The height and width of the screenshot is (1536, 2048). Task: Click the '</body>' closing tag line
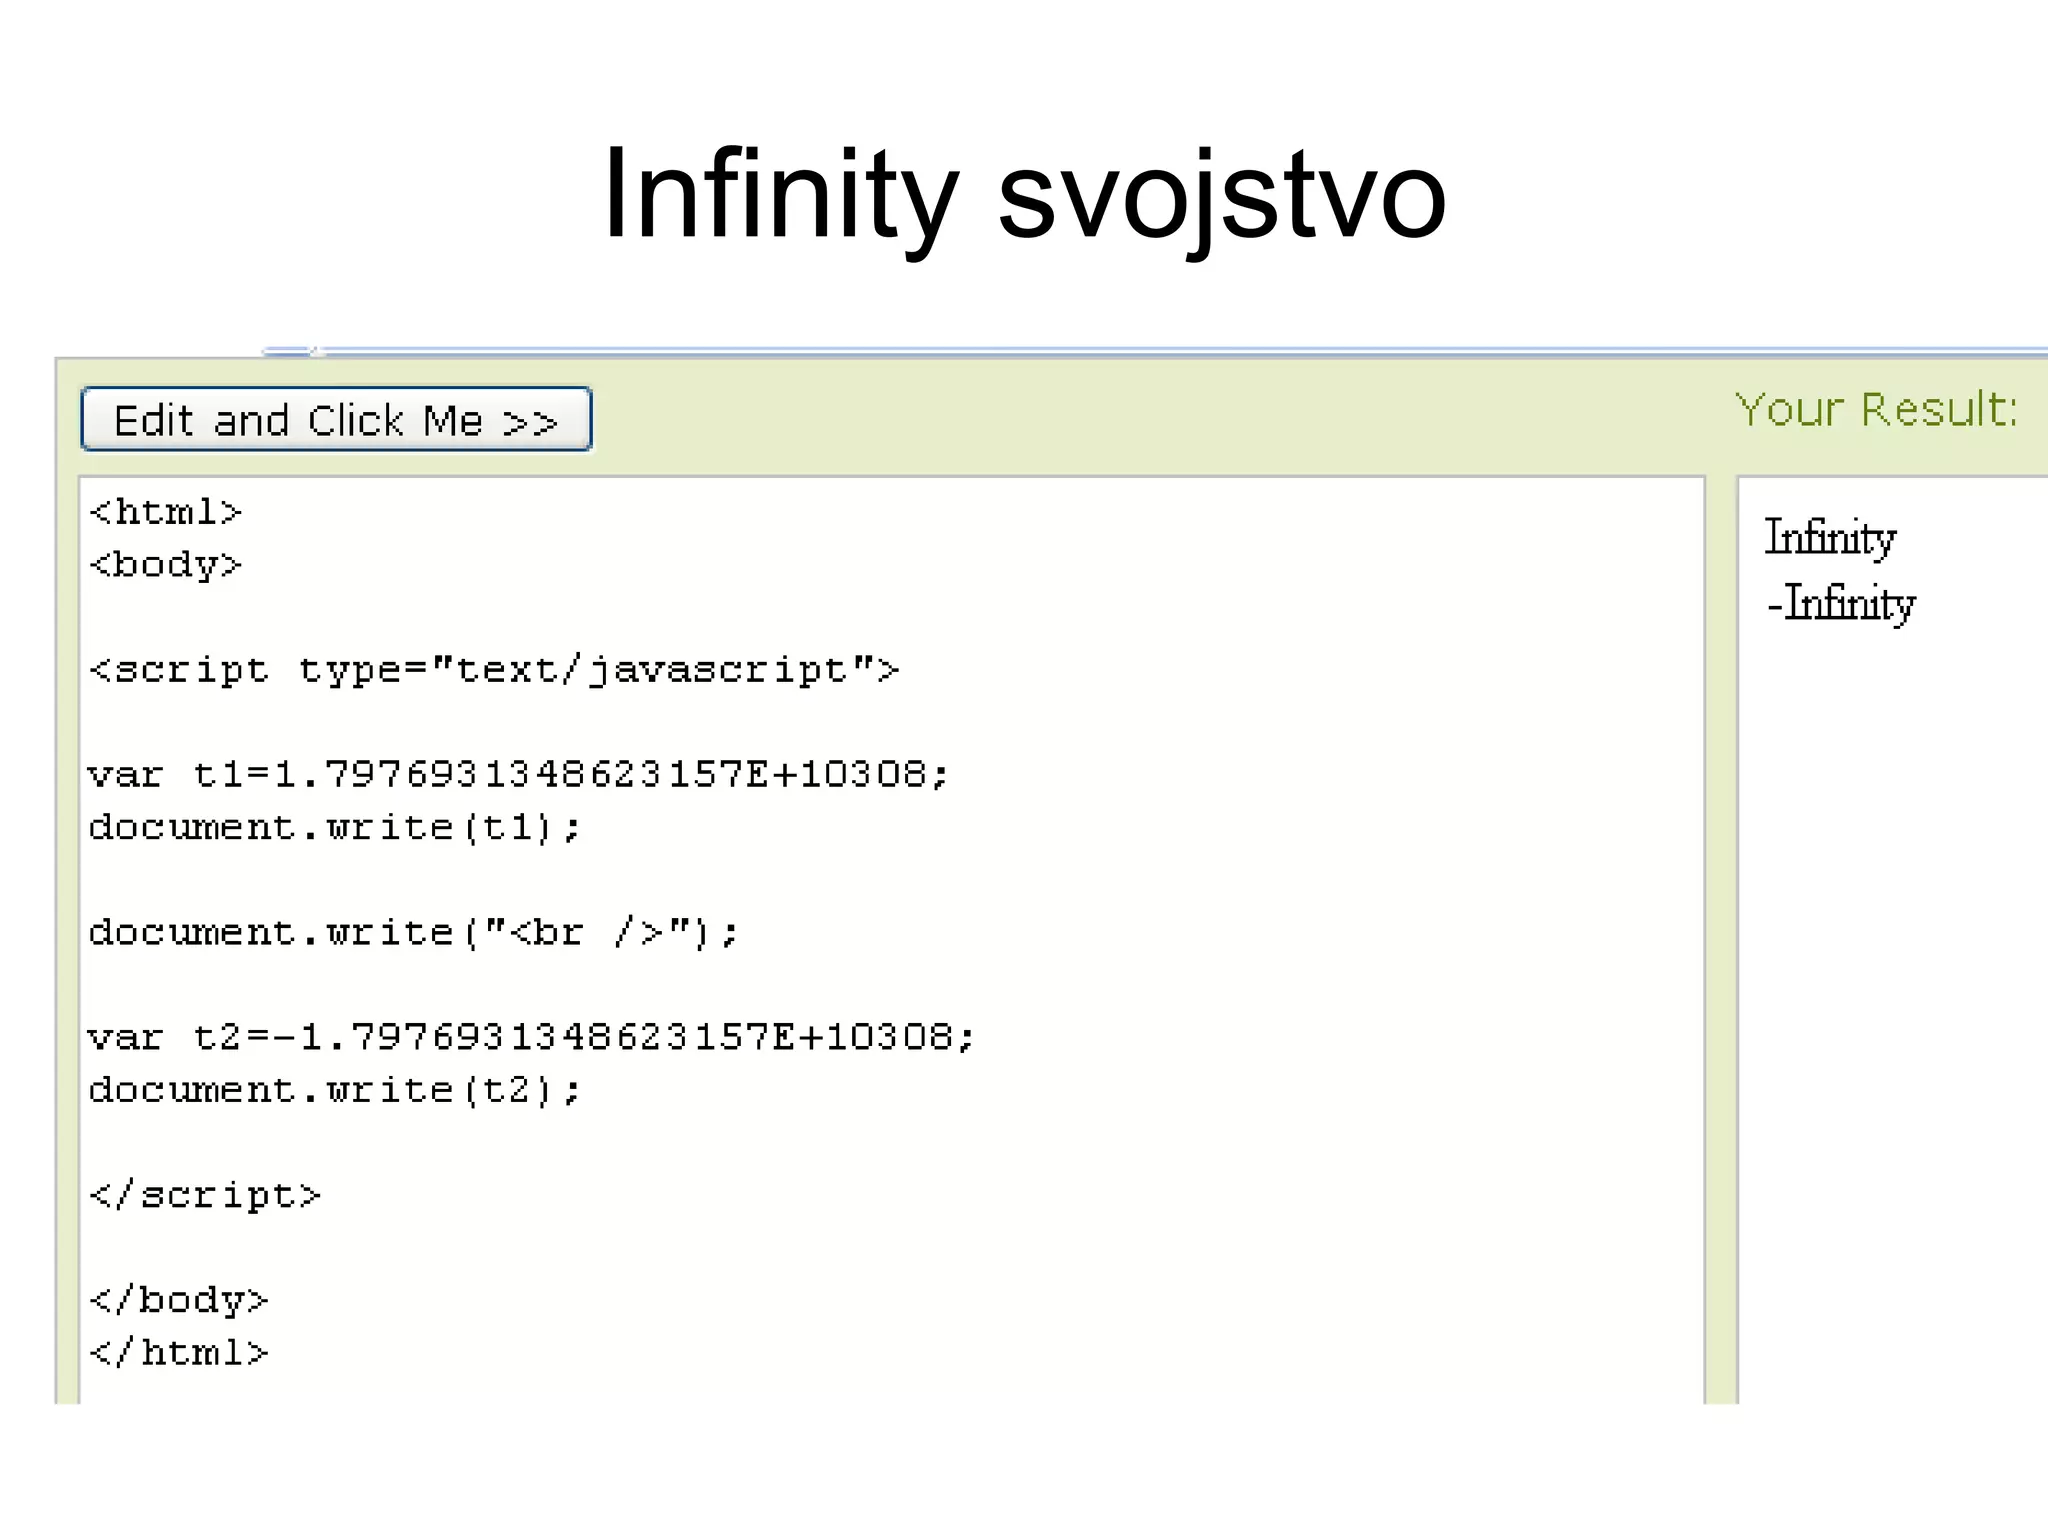pyautogui.click(x=179, y=1300)
